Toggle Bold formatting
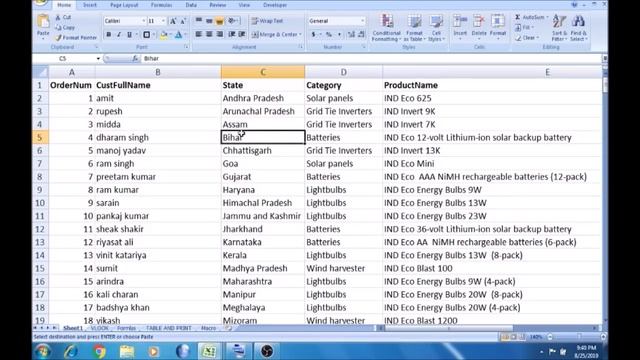Viewport: 640px width, 360px height. click(109, 35)
